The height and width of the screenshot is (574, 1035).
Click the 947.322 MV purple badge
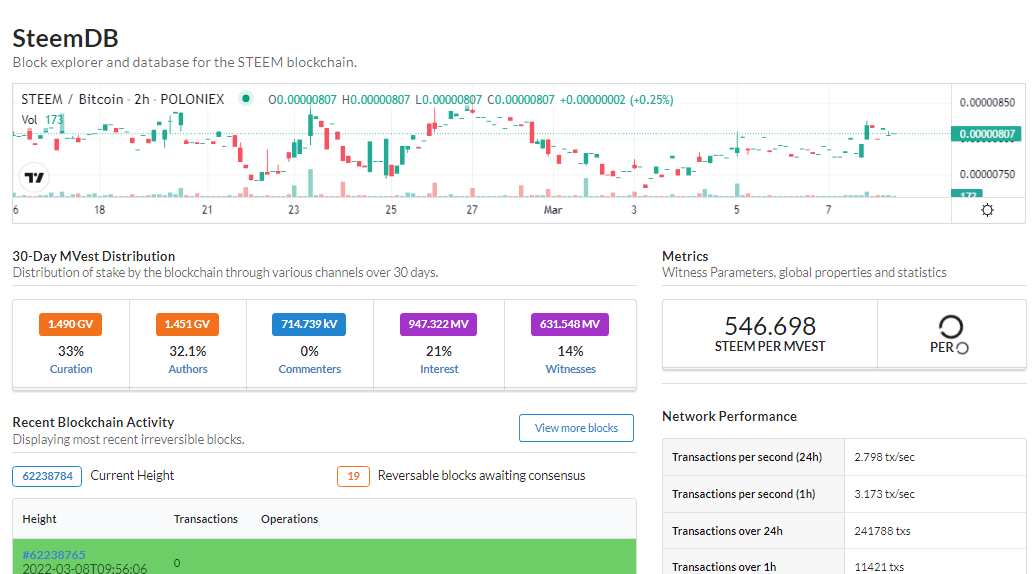[x=438, y=324]
